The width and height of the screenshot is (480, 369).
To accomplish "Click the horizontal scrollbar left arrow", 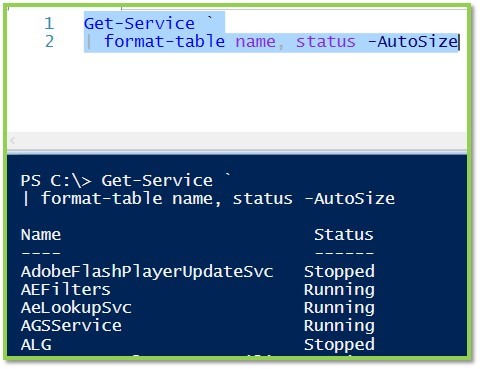I will (13, 141).
